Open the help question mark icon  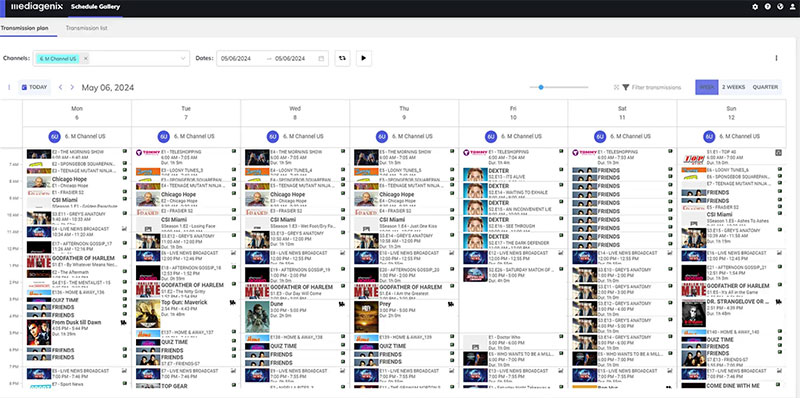pyautogui.click(x=767, y=7)
